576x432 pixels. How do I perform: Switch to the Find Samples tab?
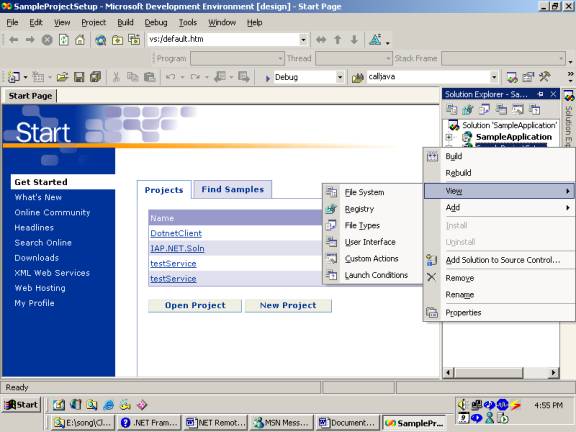[233, 190]
